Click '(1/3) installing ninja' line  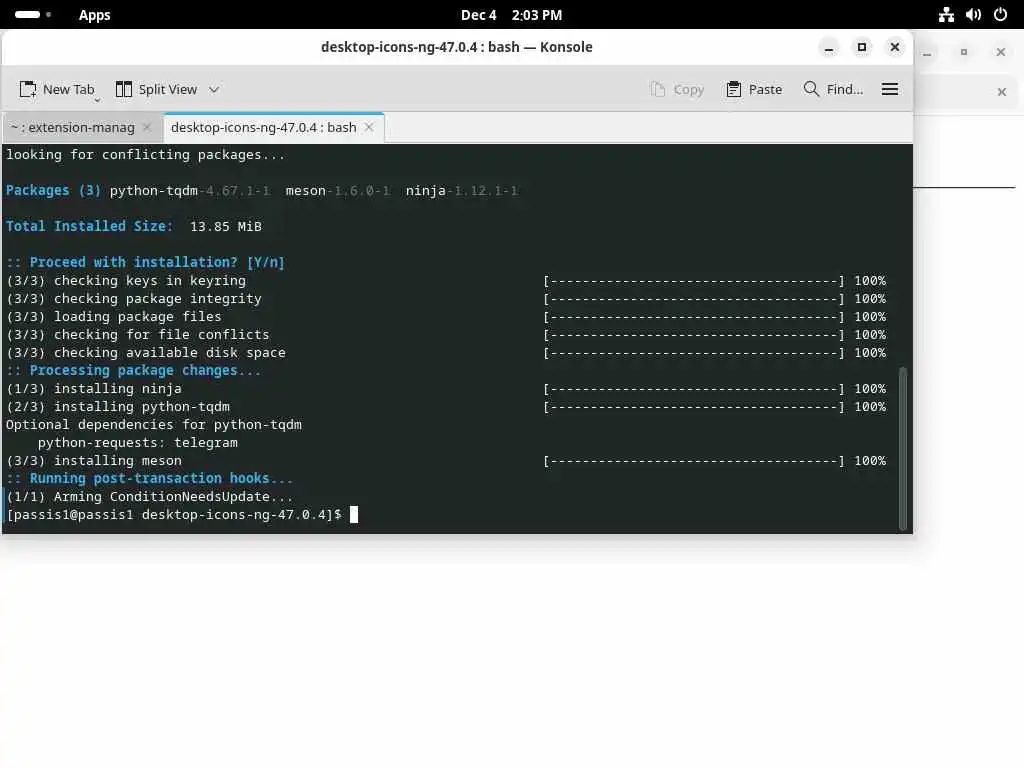coord(94,389)
